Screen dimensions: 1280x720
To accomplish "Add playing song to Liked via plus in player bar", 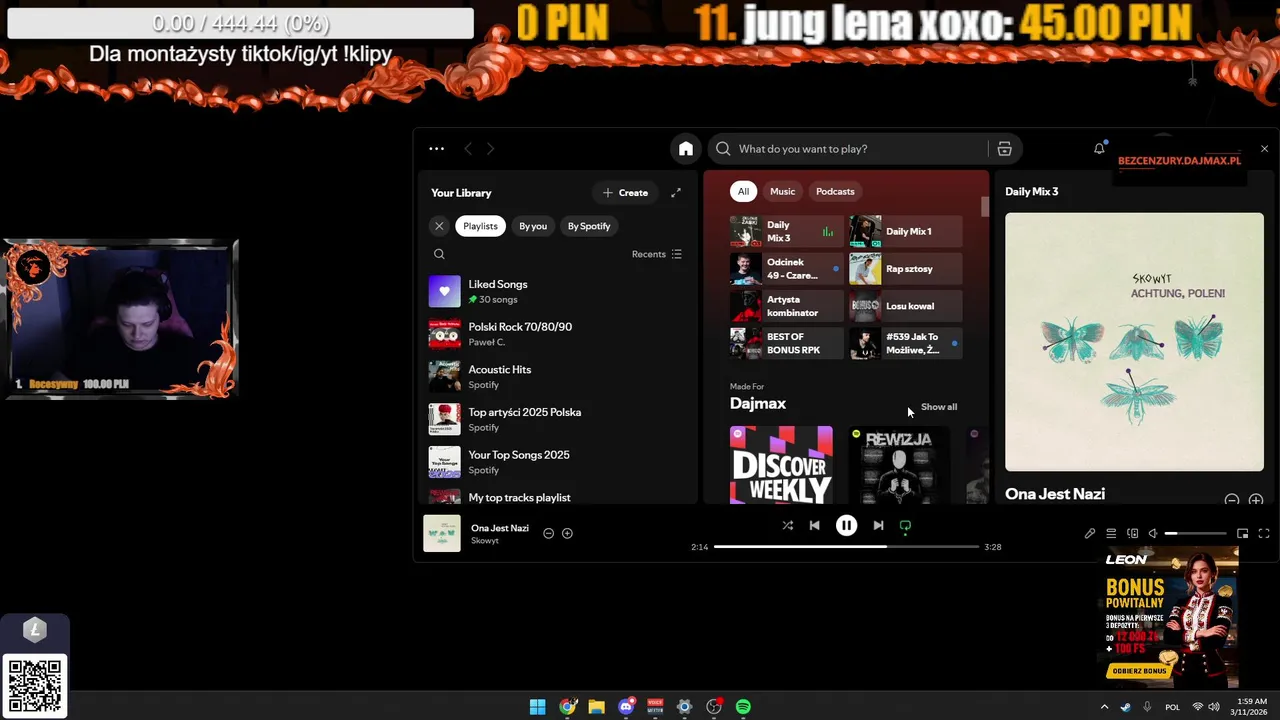I will tap(567, 533).
